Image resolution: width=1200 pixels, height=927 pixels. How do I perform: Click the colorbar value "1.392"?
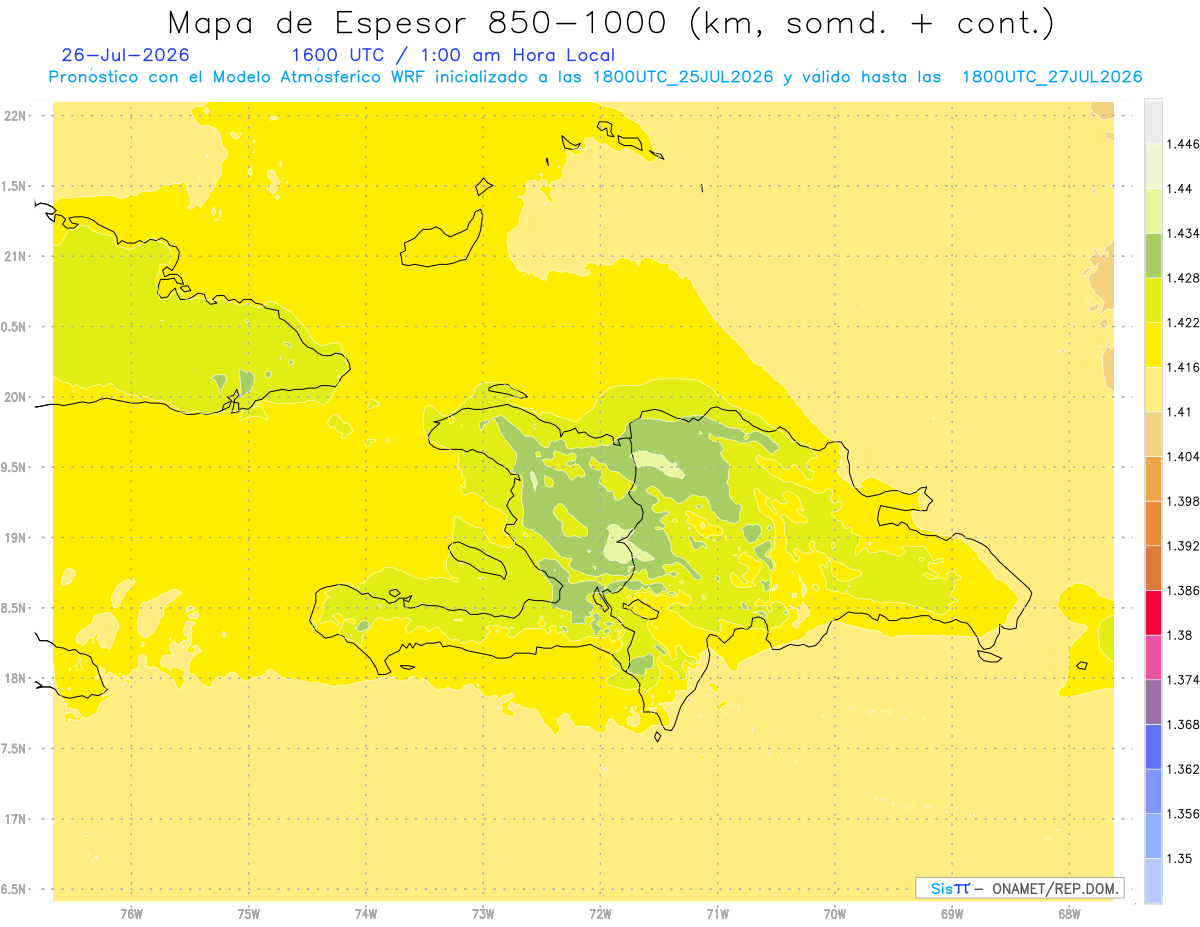point(1183,546)
